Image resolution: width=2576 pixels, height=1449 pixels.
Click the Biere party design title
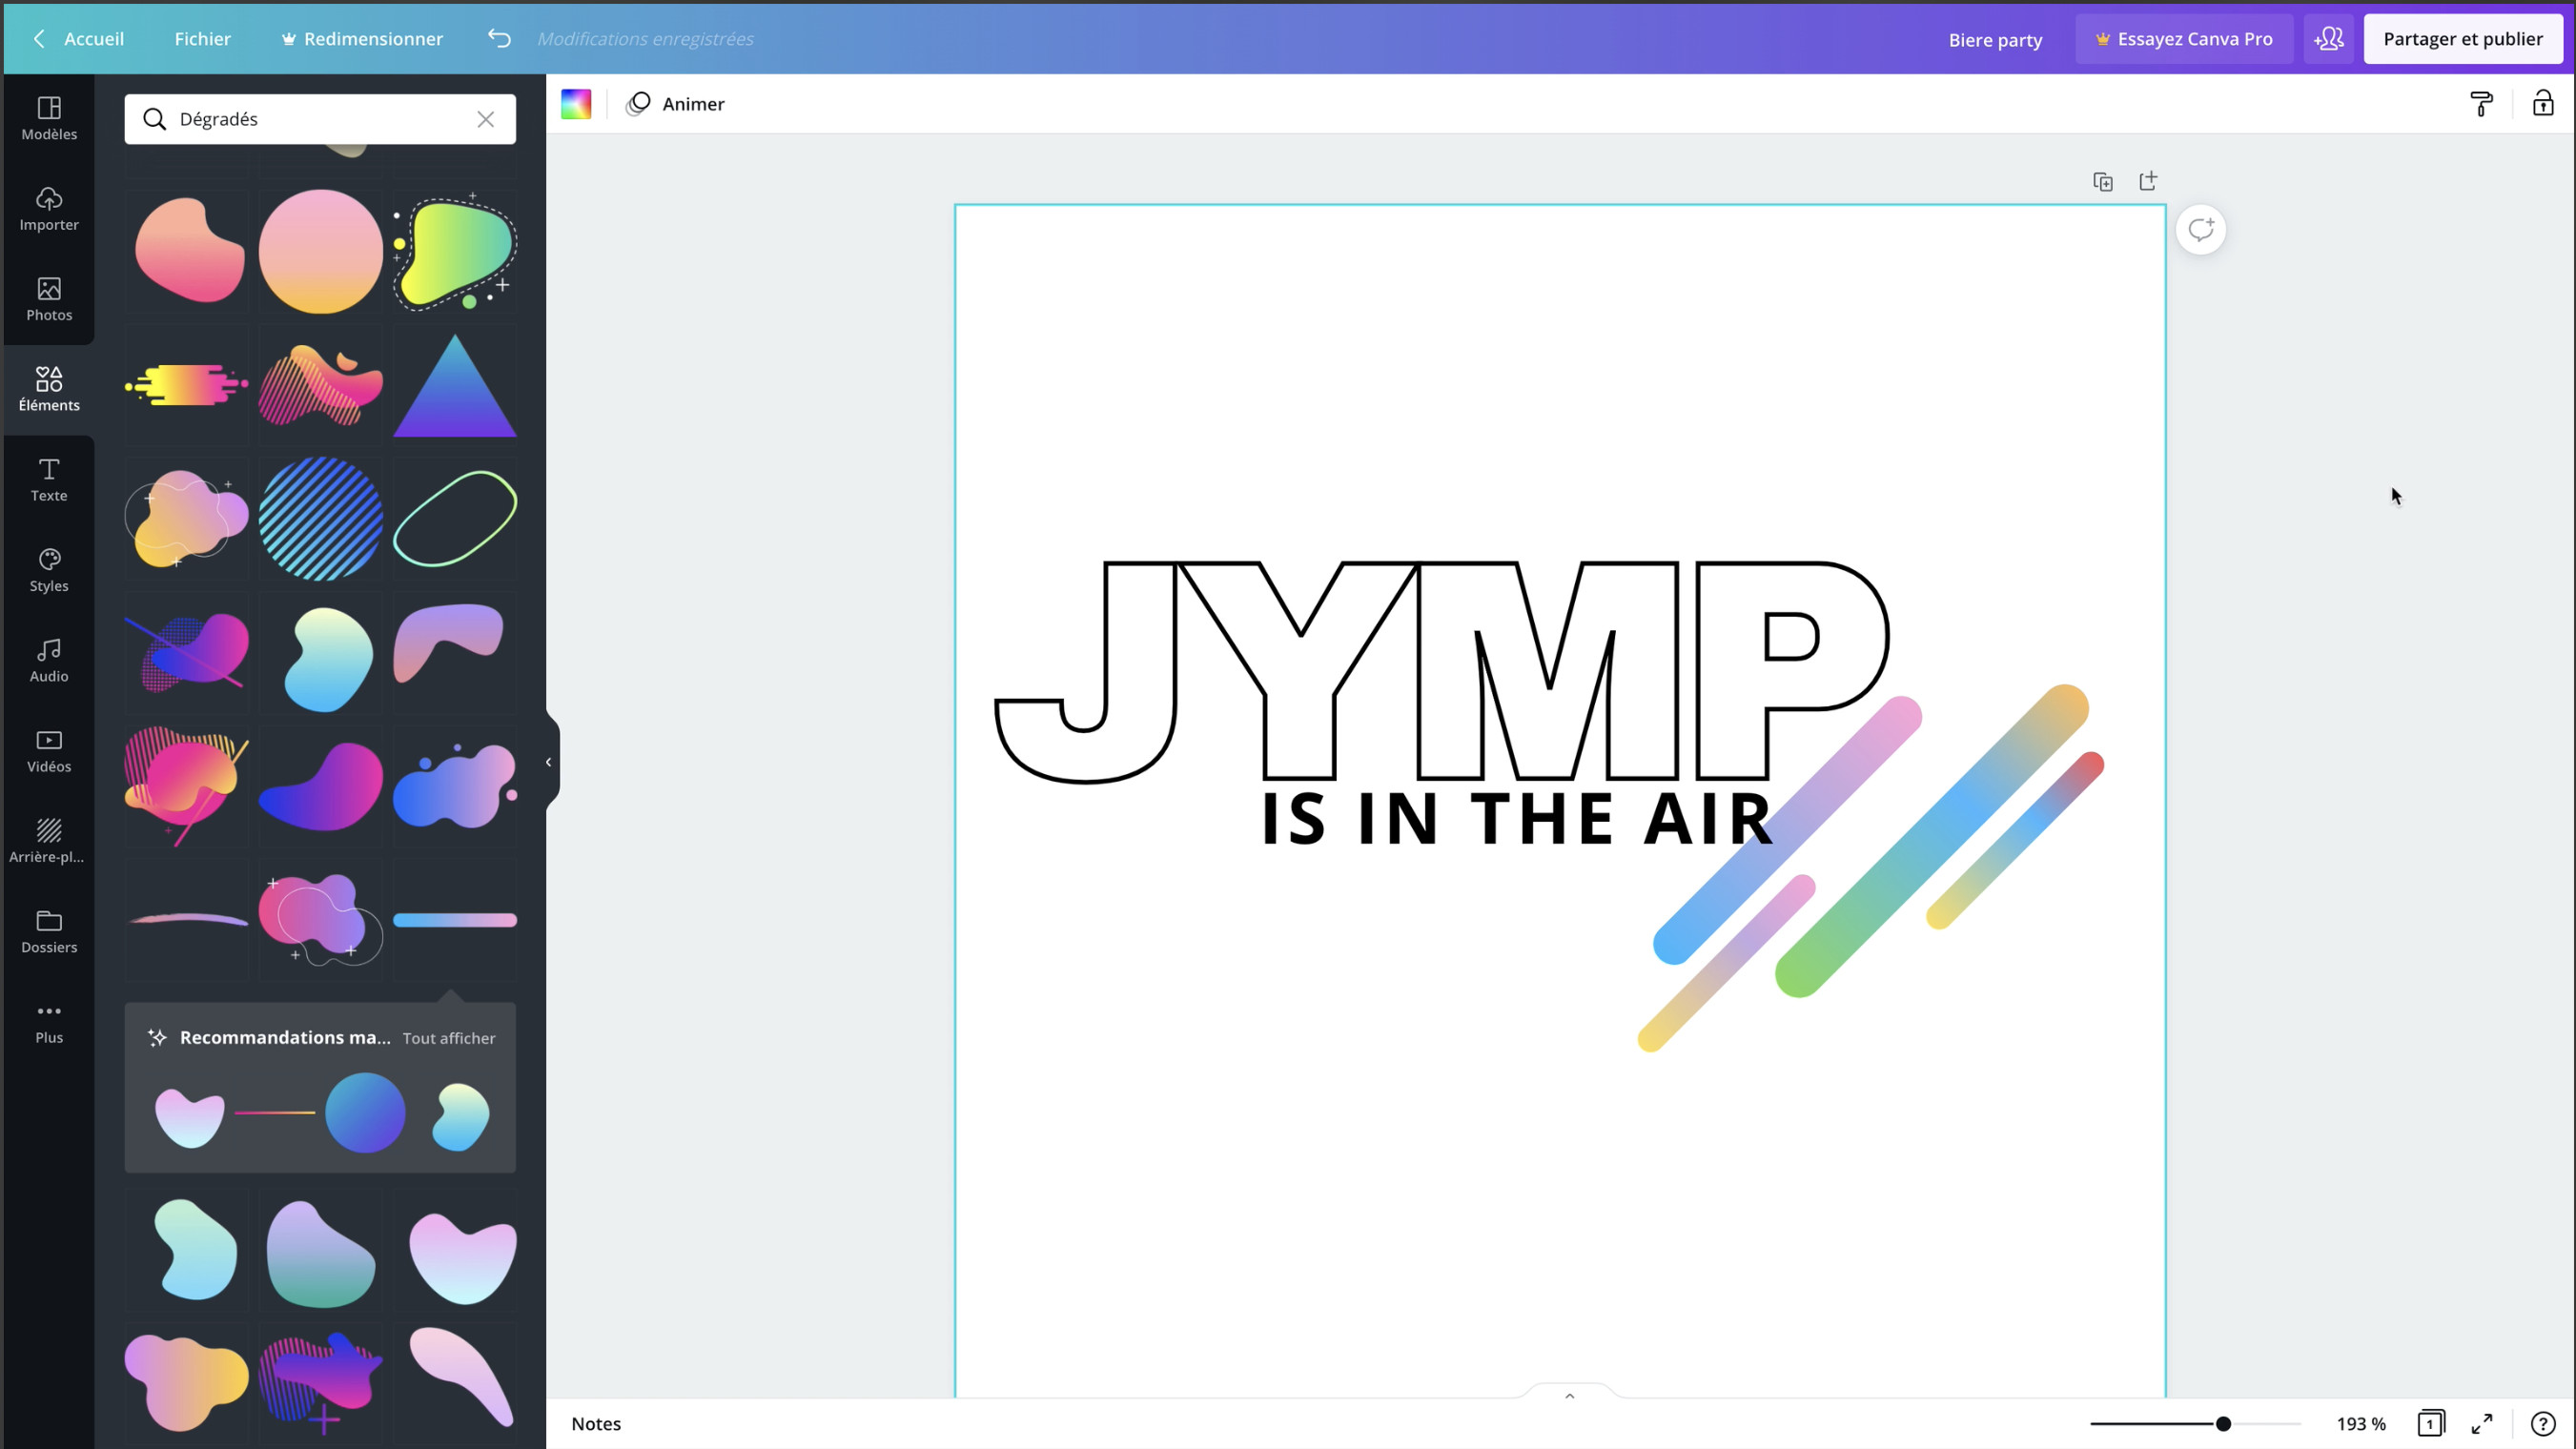(x=1995, y=40)
